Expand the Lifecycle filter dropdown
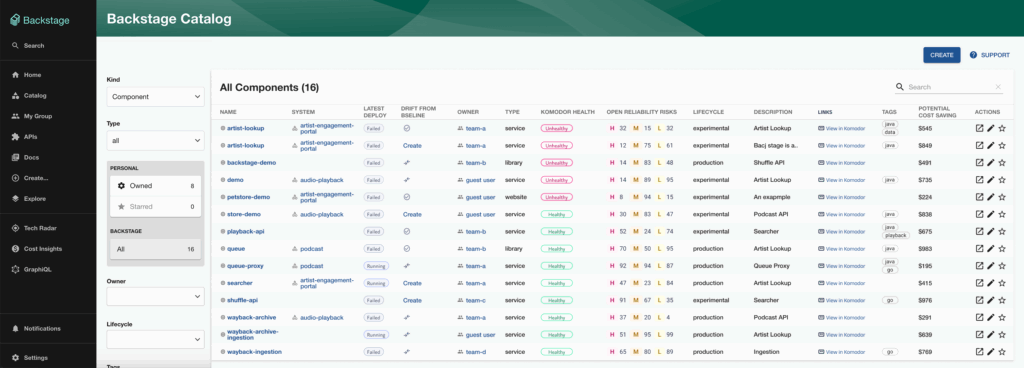Screen dimensions: 1024x368 click(x=155, y=339)
